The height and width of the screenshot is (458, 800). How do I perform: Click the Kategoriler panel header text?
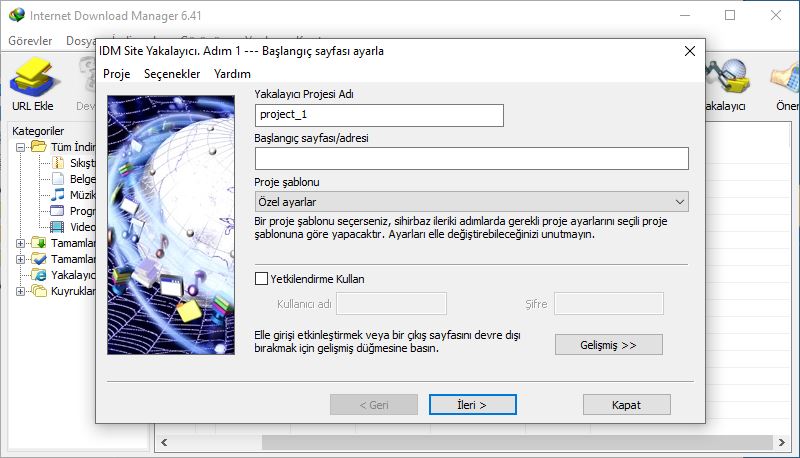click(38, 131)
